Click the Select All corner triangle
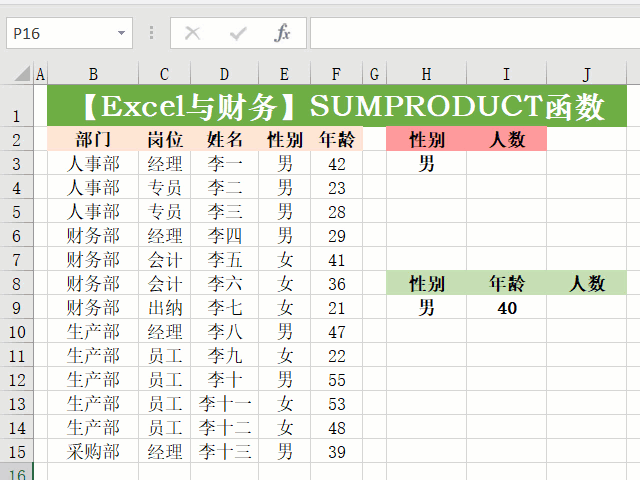640x480 pixels. pos(23,73)
